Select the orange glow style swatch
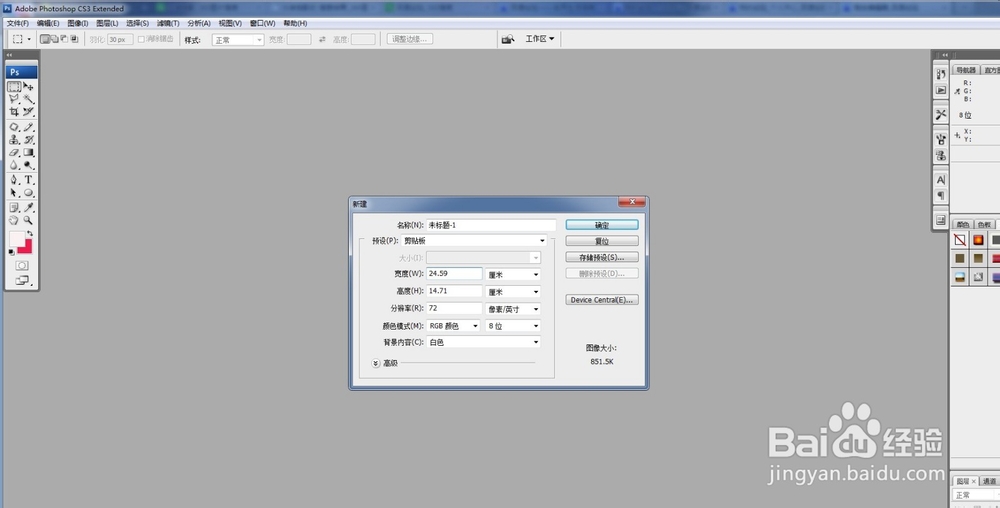The height and width of the screenshot is (508, 1000). pyautogui.click(x=978, y=240)
